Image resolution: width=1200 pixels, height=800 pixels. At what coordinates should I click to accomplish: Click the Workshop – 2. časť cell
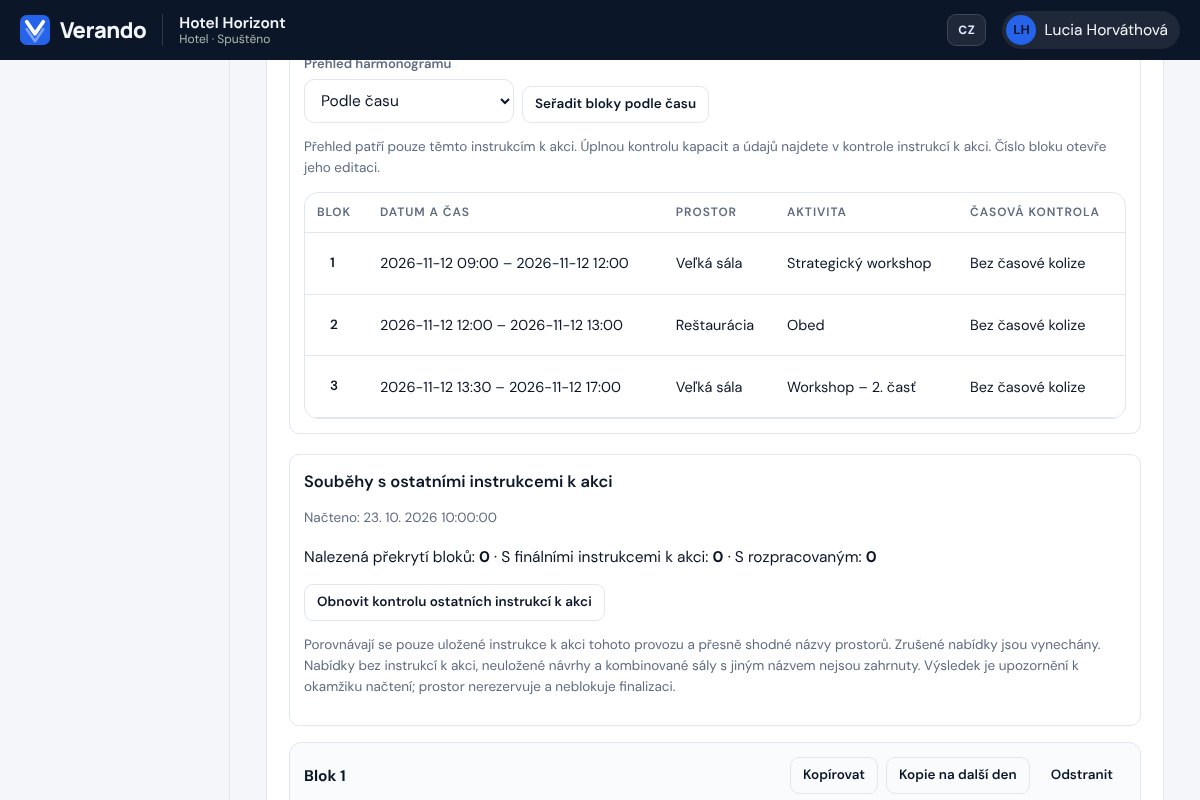tap(851, 387)
